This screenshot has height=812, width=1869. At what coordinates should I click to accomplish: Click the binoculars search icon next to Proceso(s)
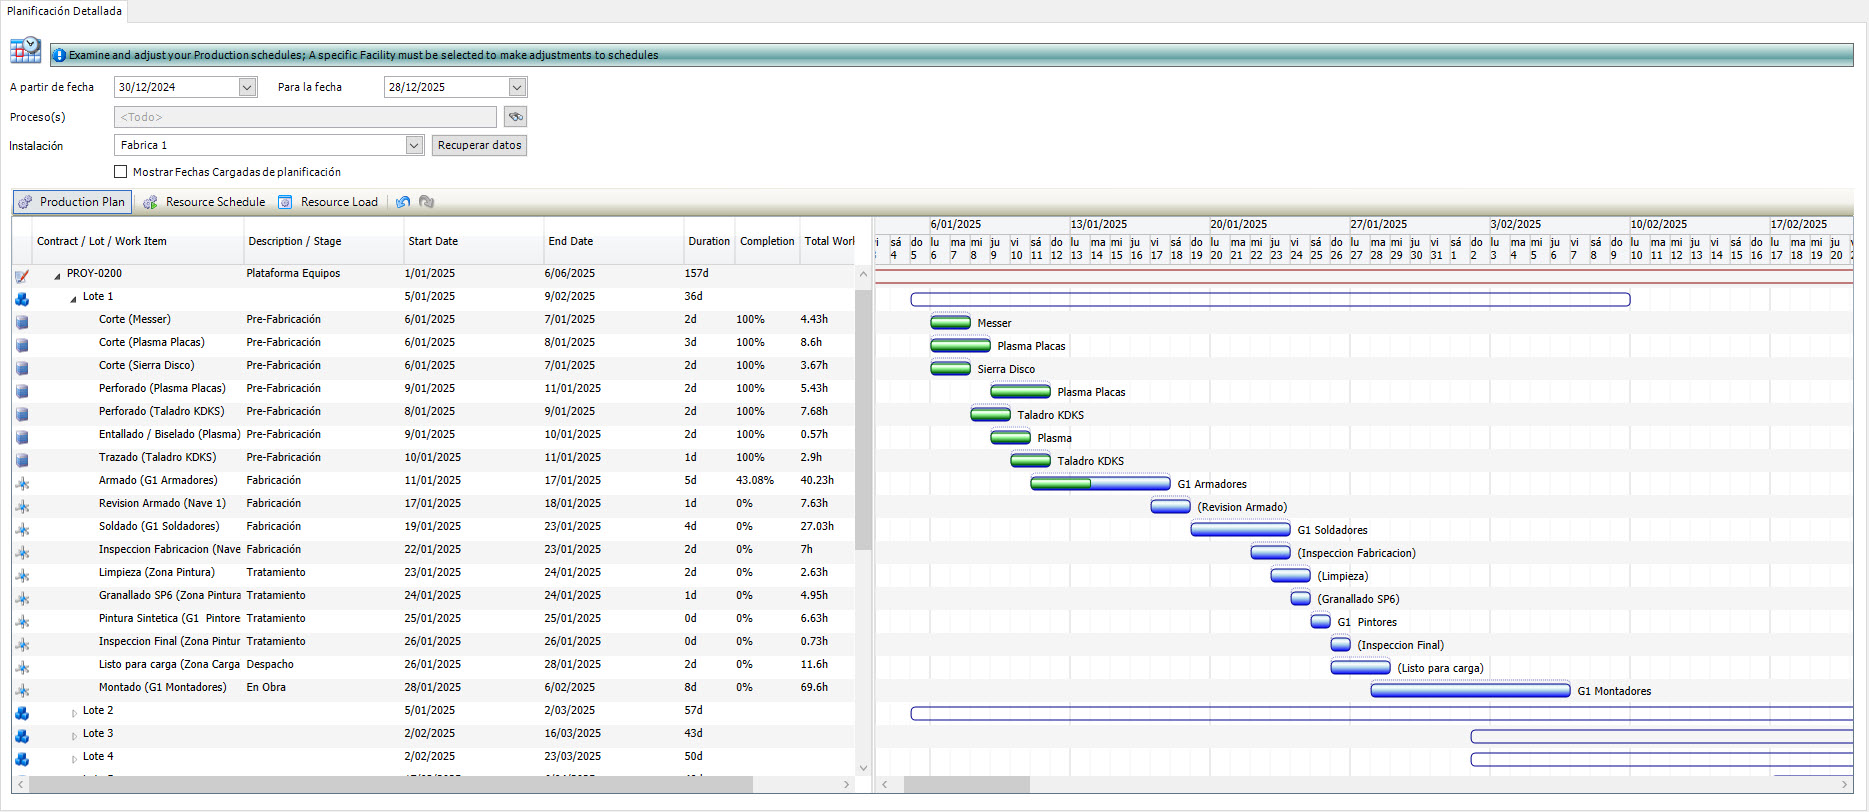point(515,117)
